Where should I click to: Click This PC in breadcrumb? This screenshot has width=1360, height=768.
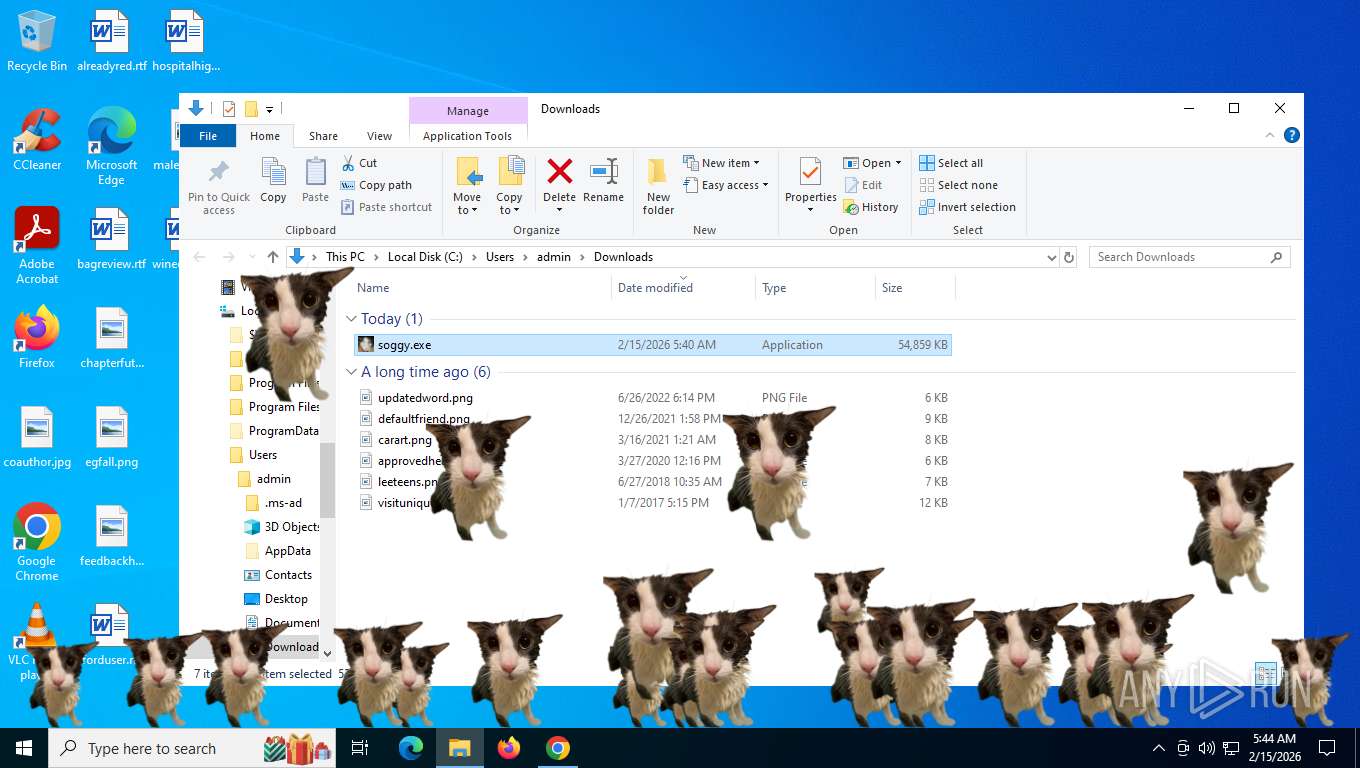(345, 257)
